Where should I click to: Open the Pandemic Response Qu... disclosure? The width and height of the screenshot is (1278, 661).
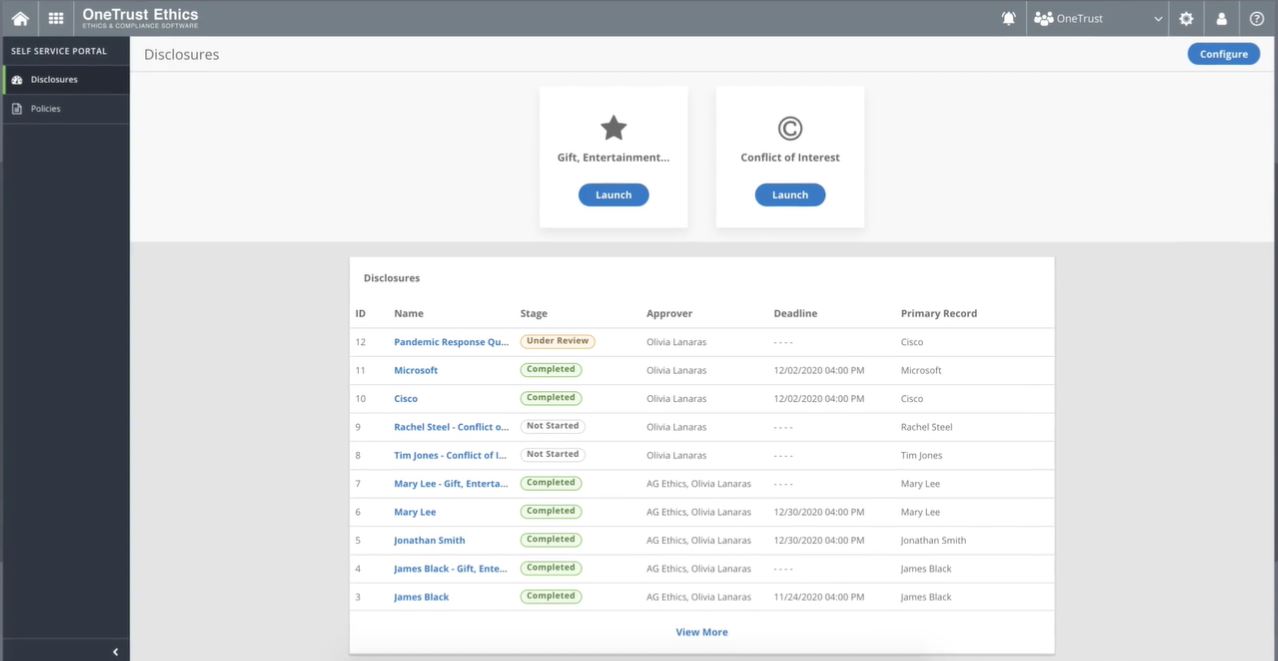tap(451, 342)
